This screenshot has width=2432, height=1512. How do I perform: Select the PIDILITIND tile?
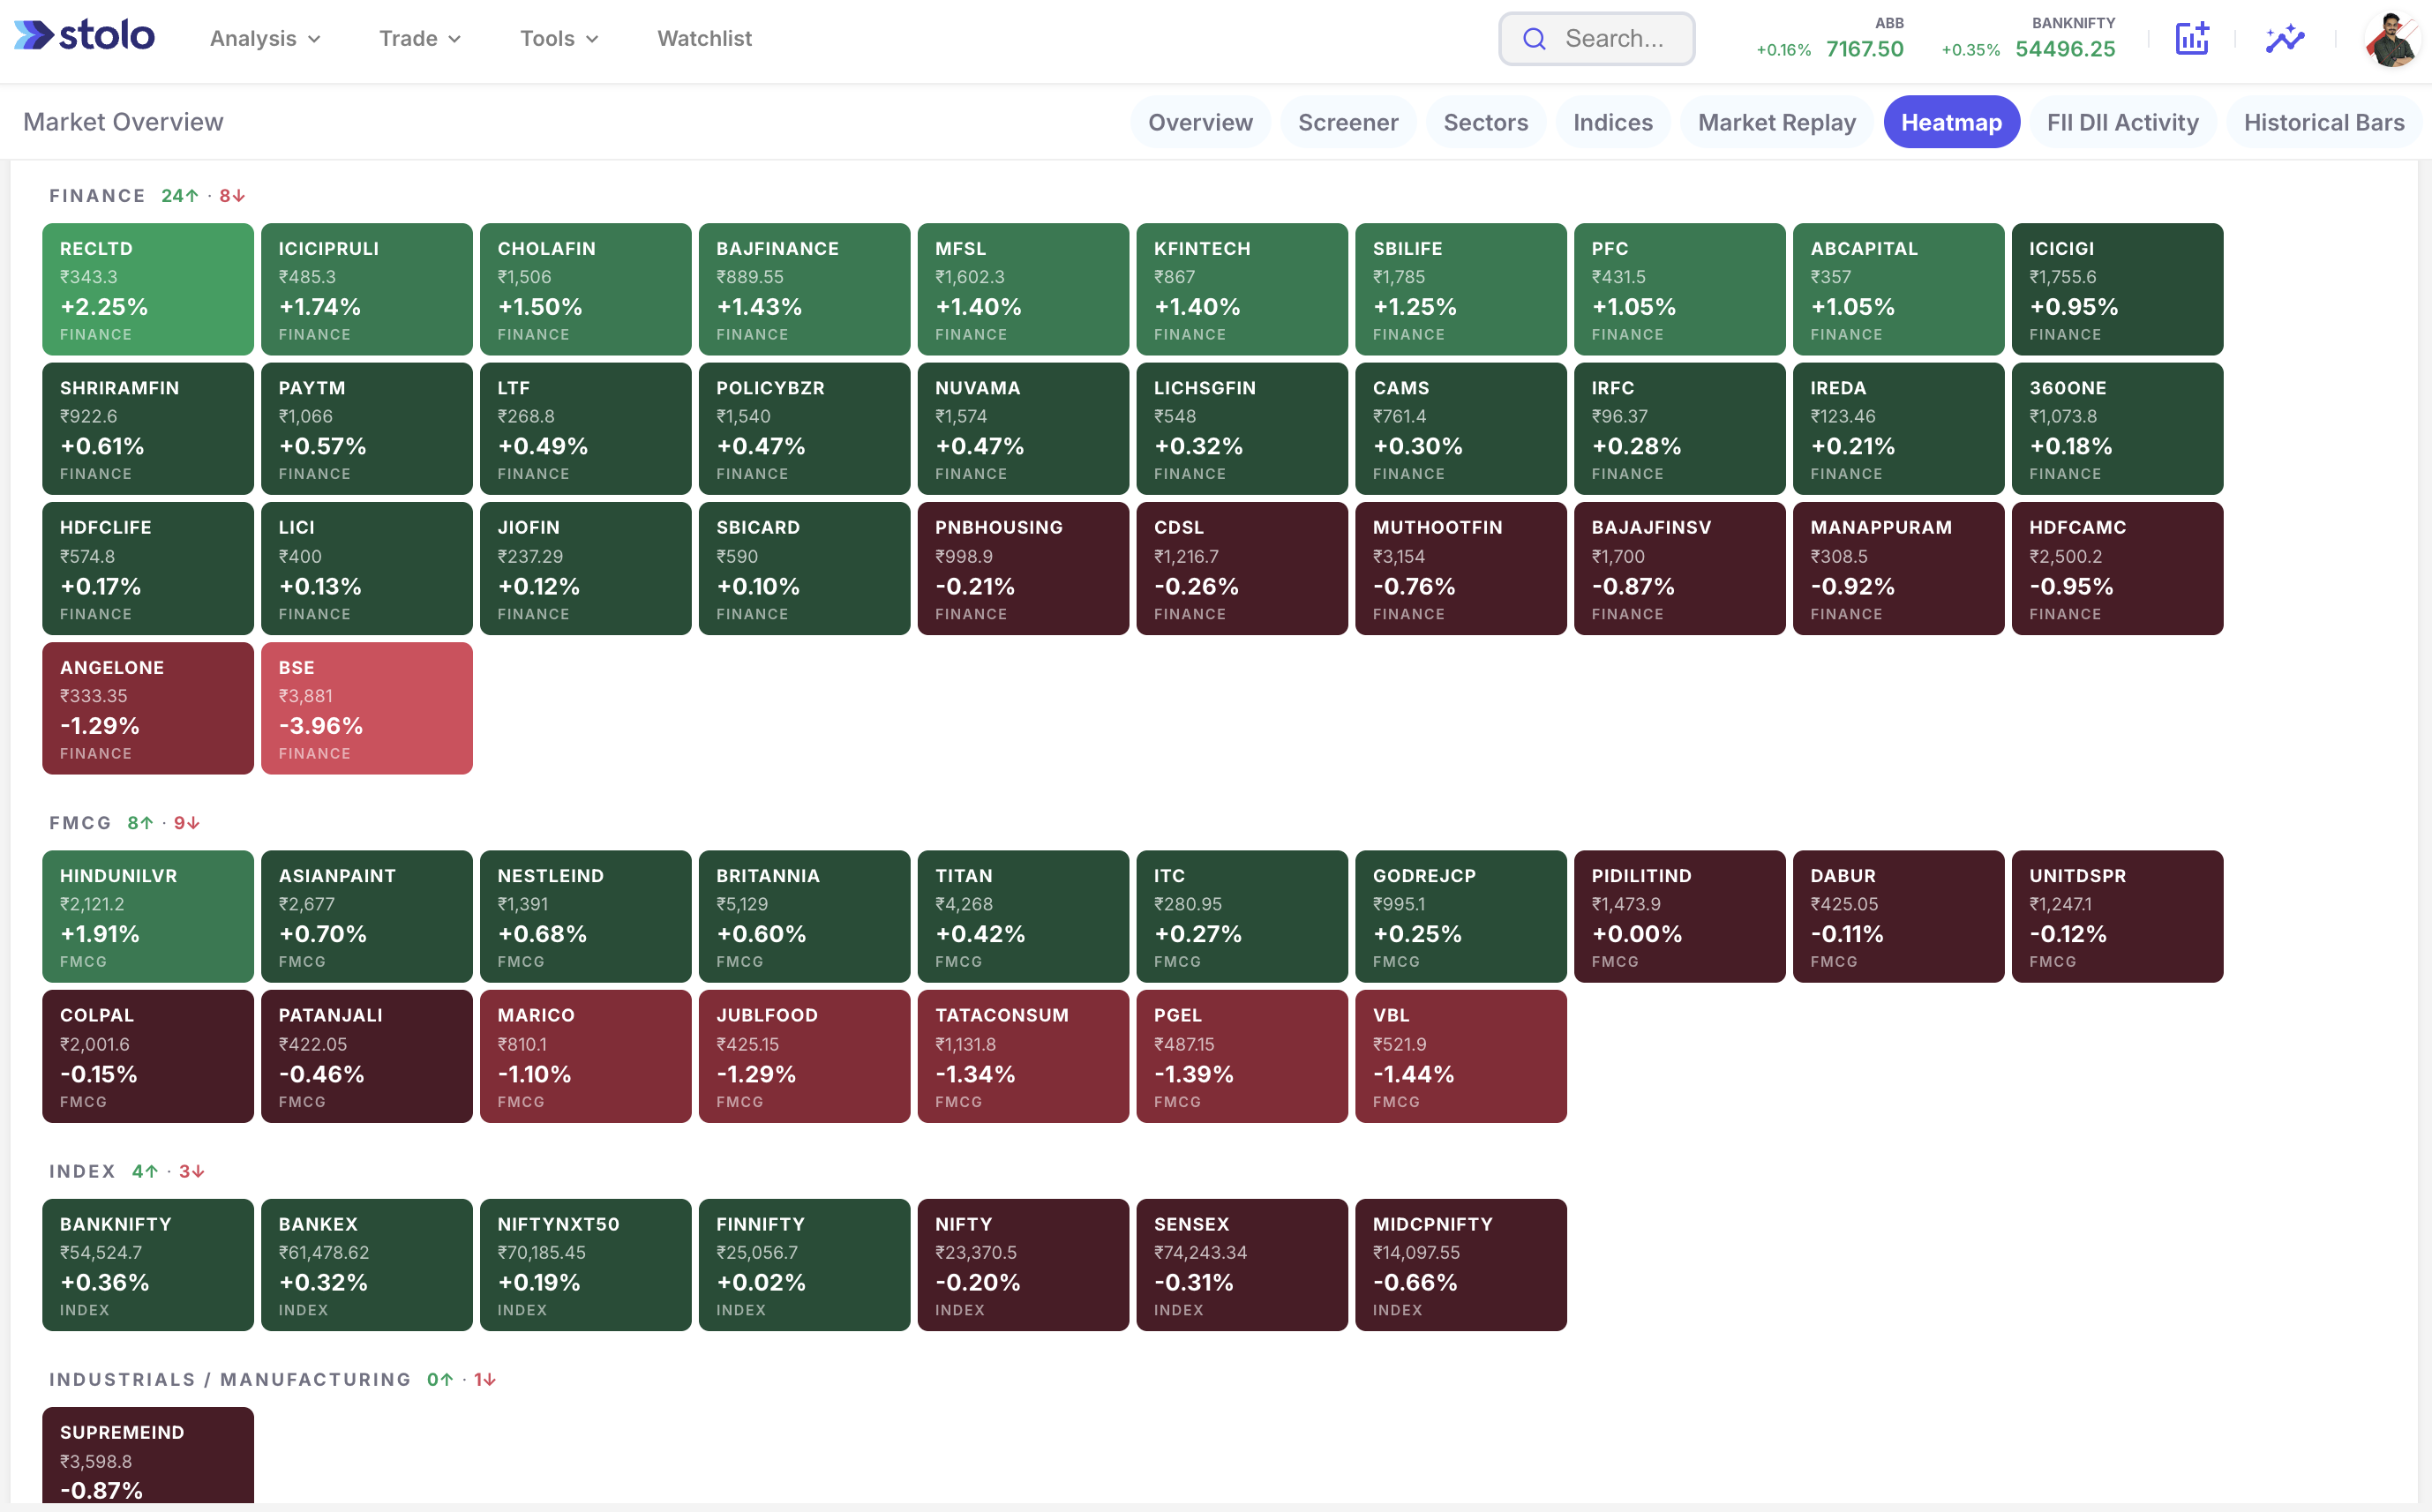tap(1680, 917)
